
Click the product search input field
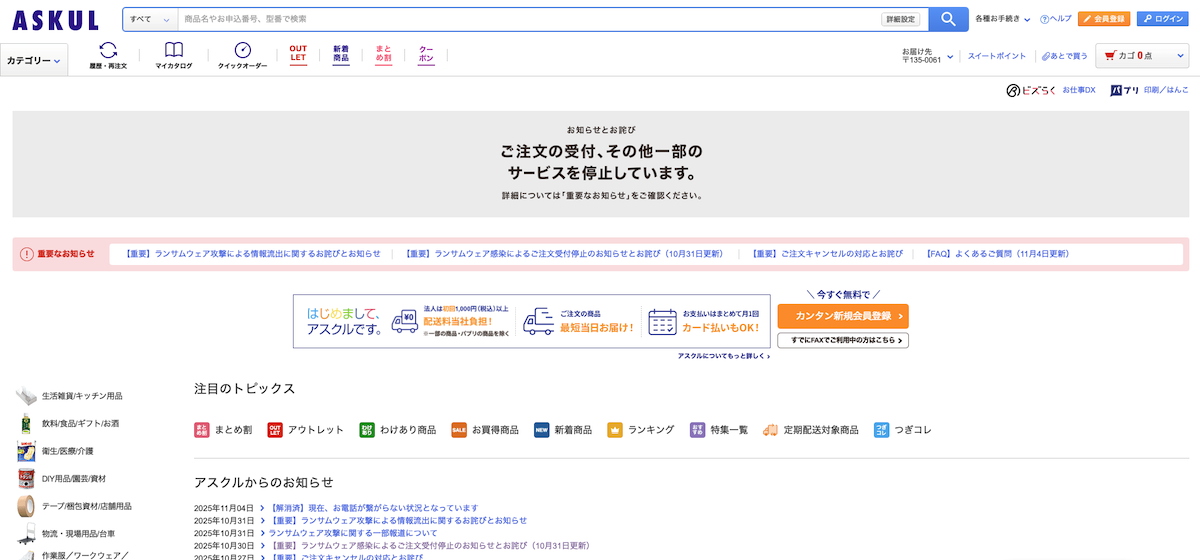coord(528,19)
